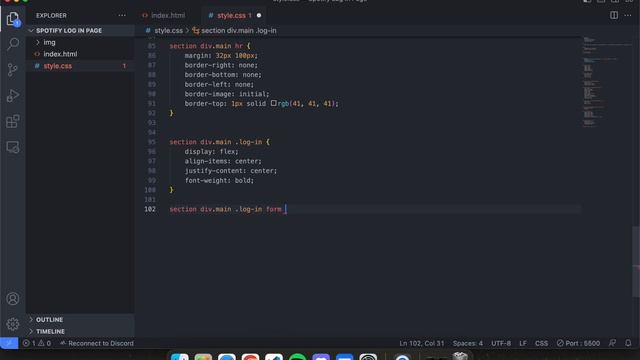Click the feedback icon in status bar
The image size is (640, 360).
click(x=612, y=343)
